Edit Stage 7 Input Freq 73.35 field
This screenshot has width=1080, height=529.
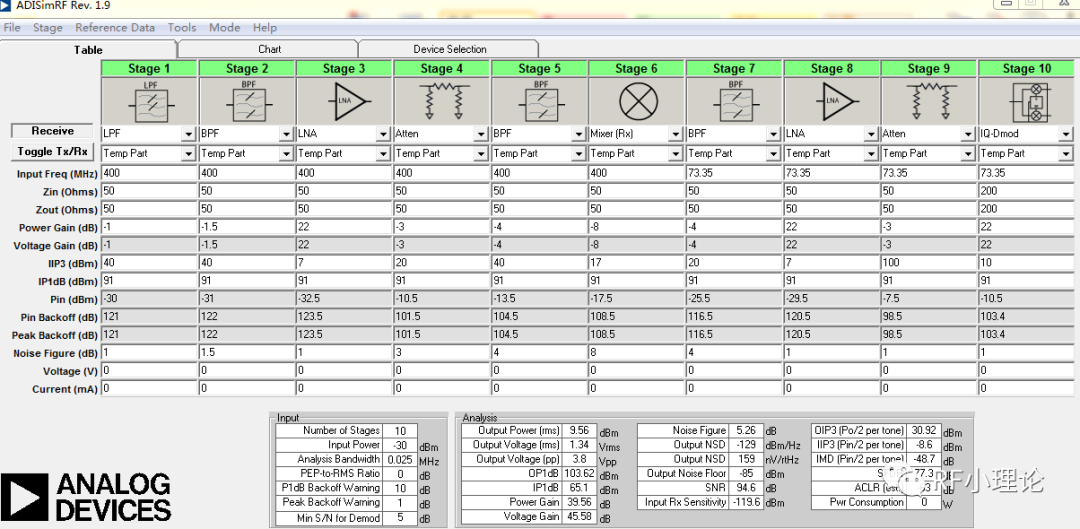click(734, 173)
